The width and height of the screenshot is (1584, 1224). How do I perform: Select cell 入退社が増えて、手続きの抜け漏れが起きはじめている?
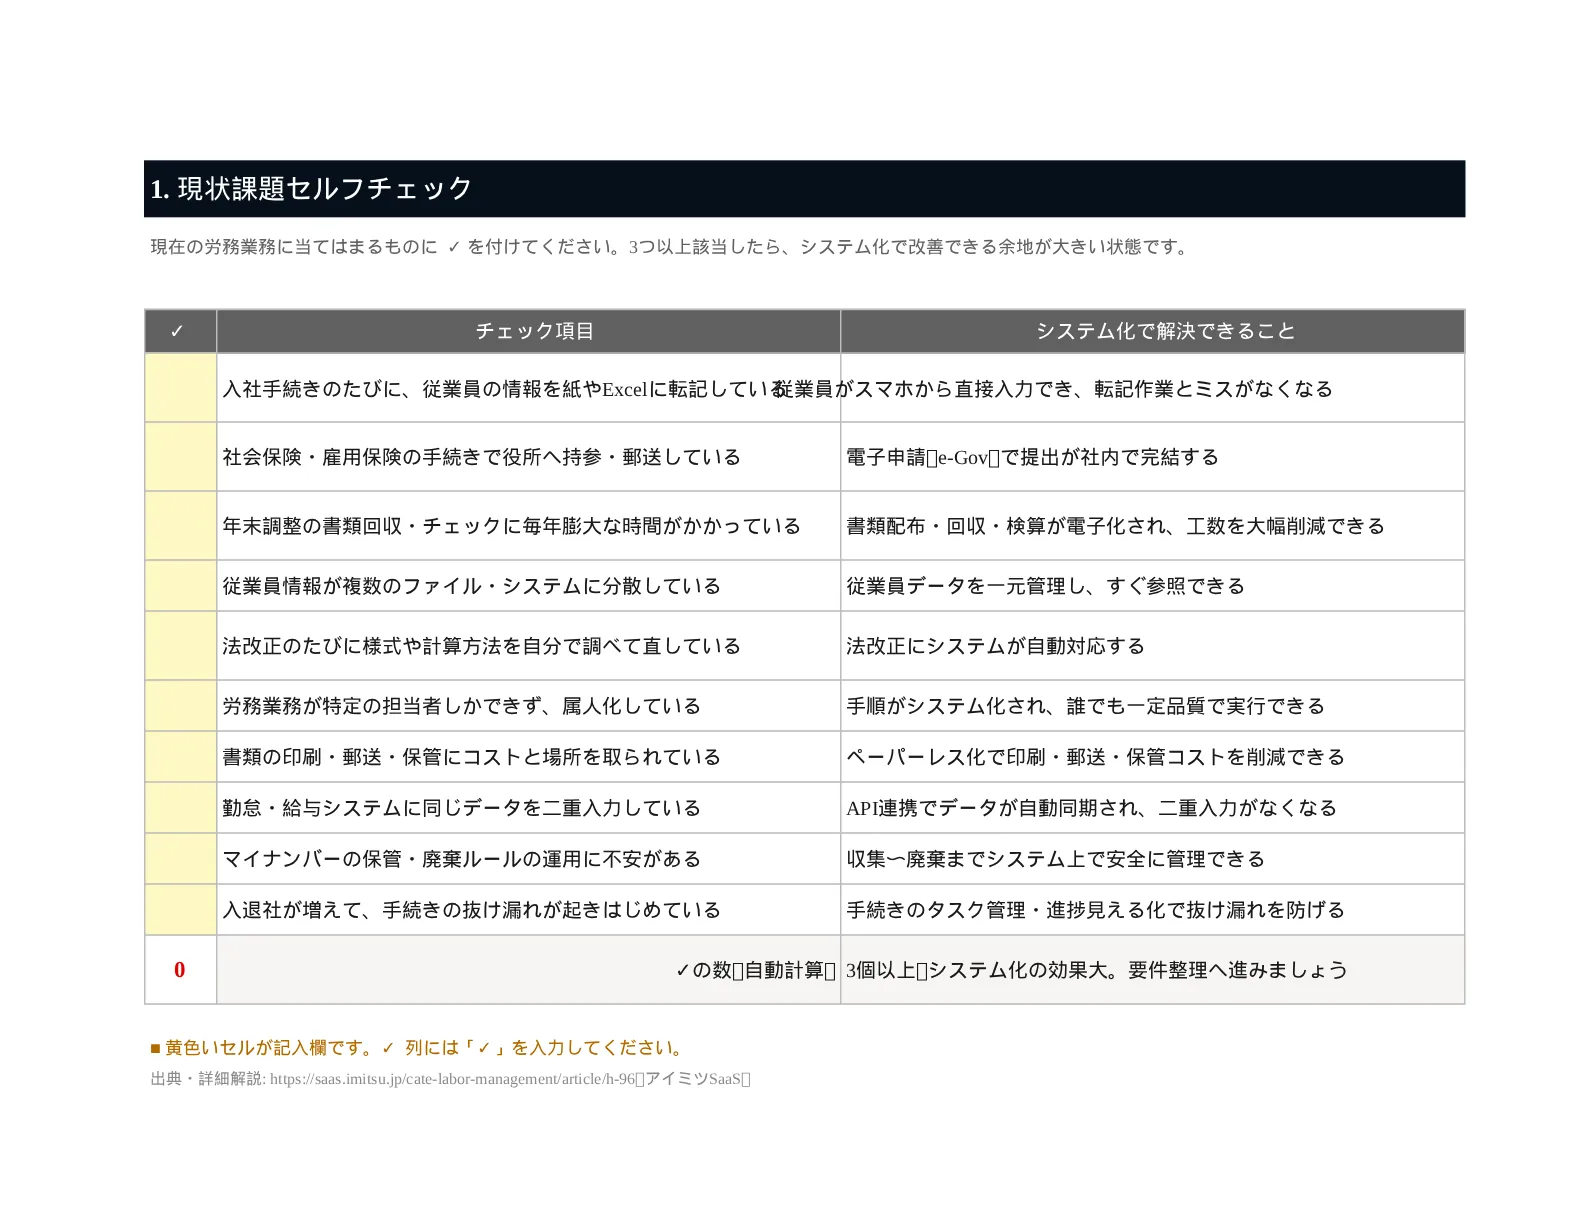(529, 910)
